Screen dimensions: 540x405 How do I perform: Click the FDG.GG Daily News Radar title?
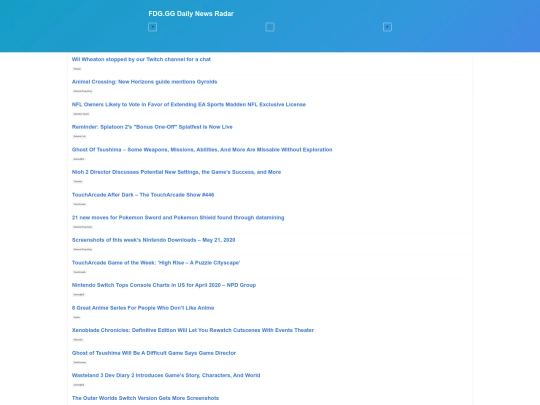[x=191, y=14]
